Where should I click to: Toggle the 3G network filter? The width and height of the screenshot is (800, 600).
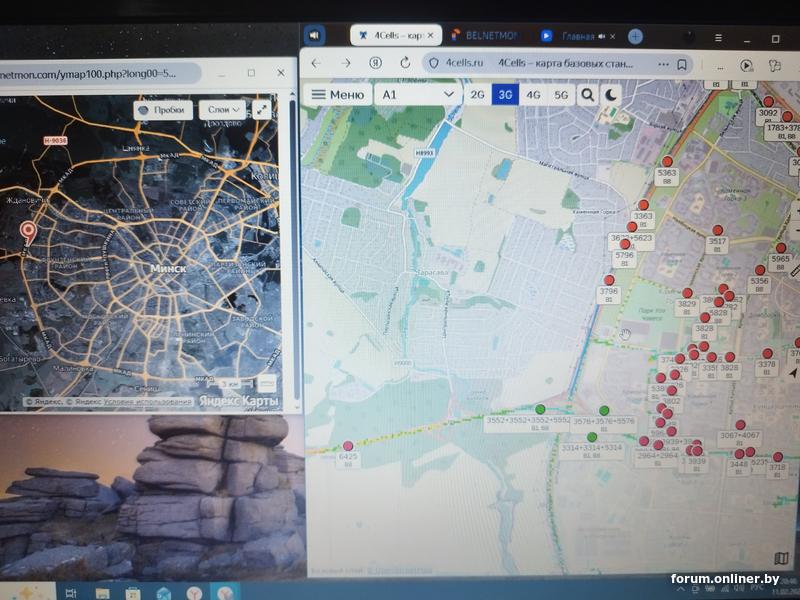pyautogui.click(x=505, y=95)
